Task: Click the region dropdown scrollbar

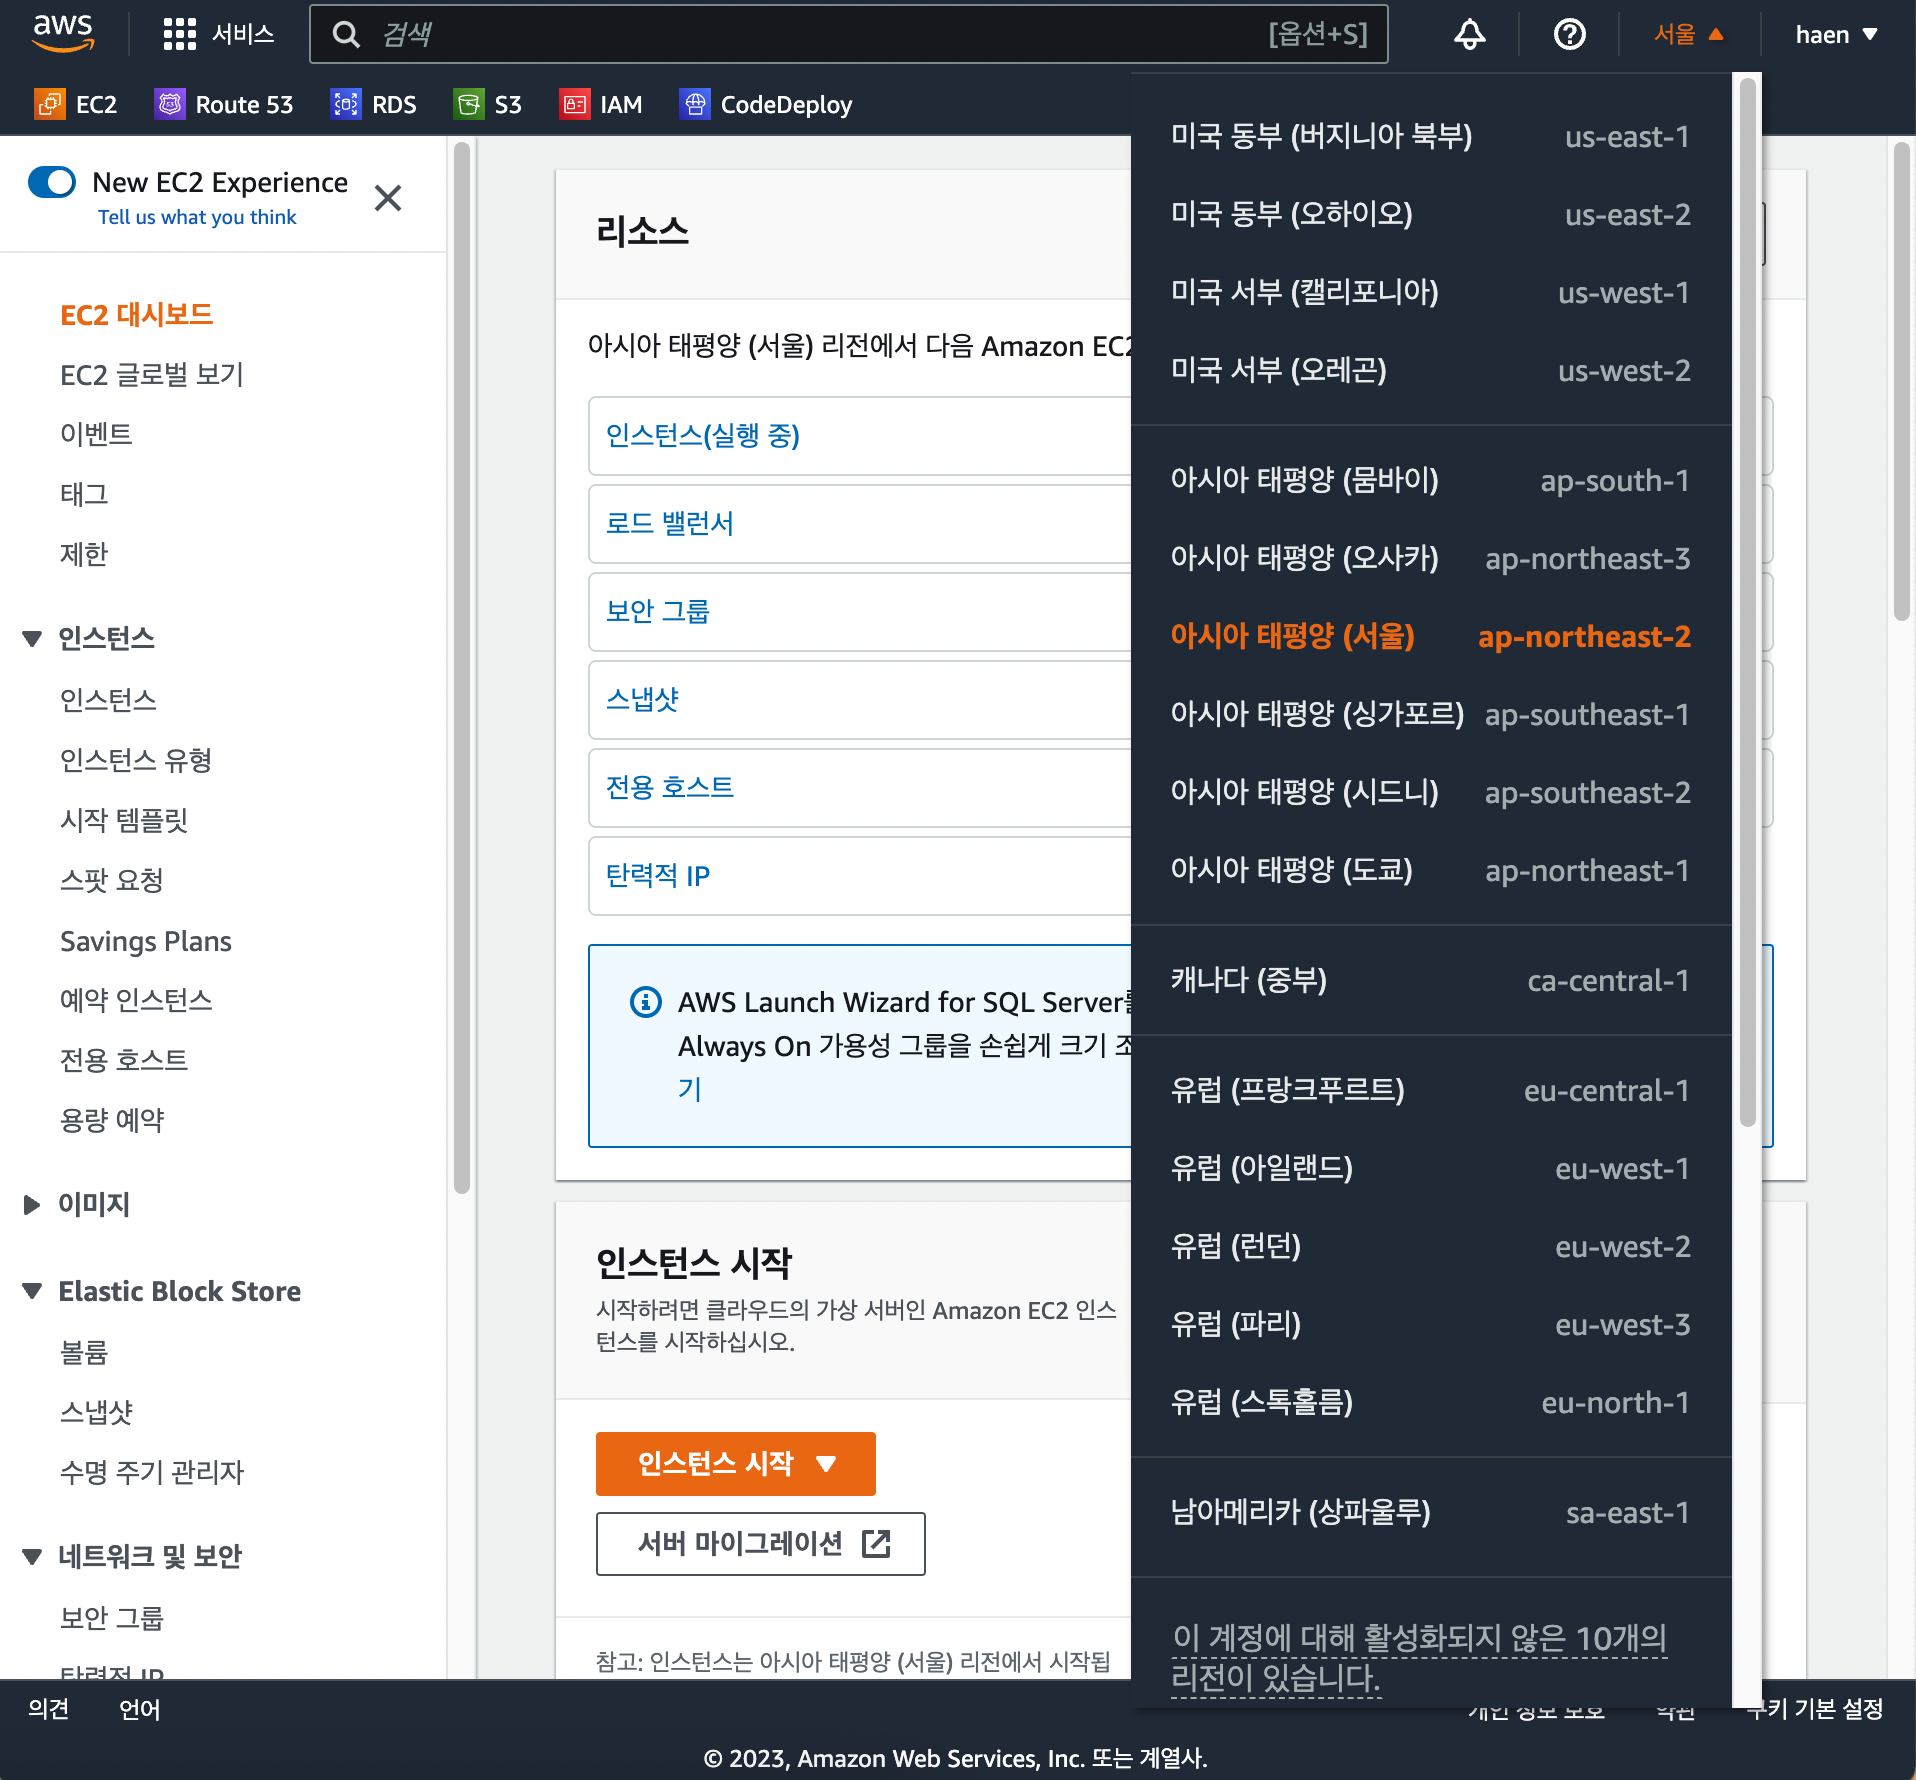Action: click(x=1748, y=602)
